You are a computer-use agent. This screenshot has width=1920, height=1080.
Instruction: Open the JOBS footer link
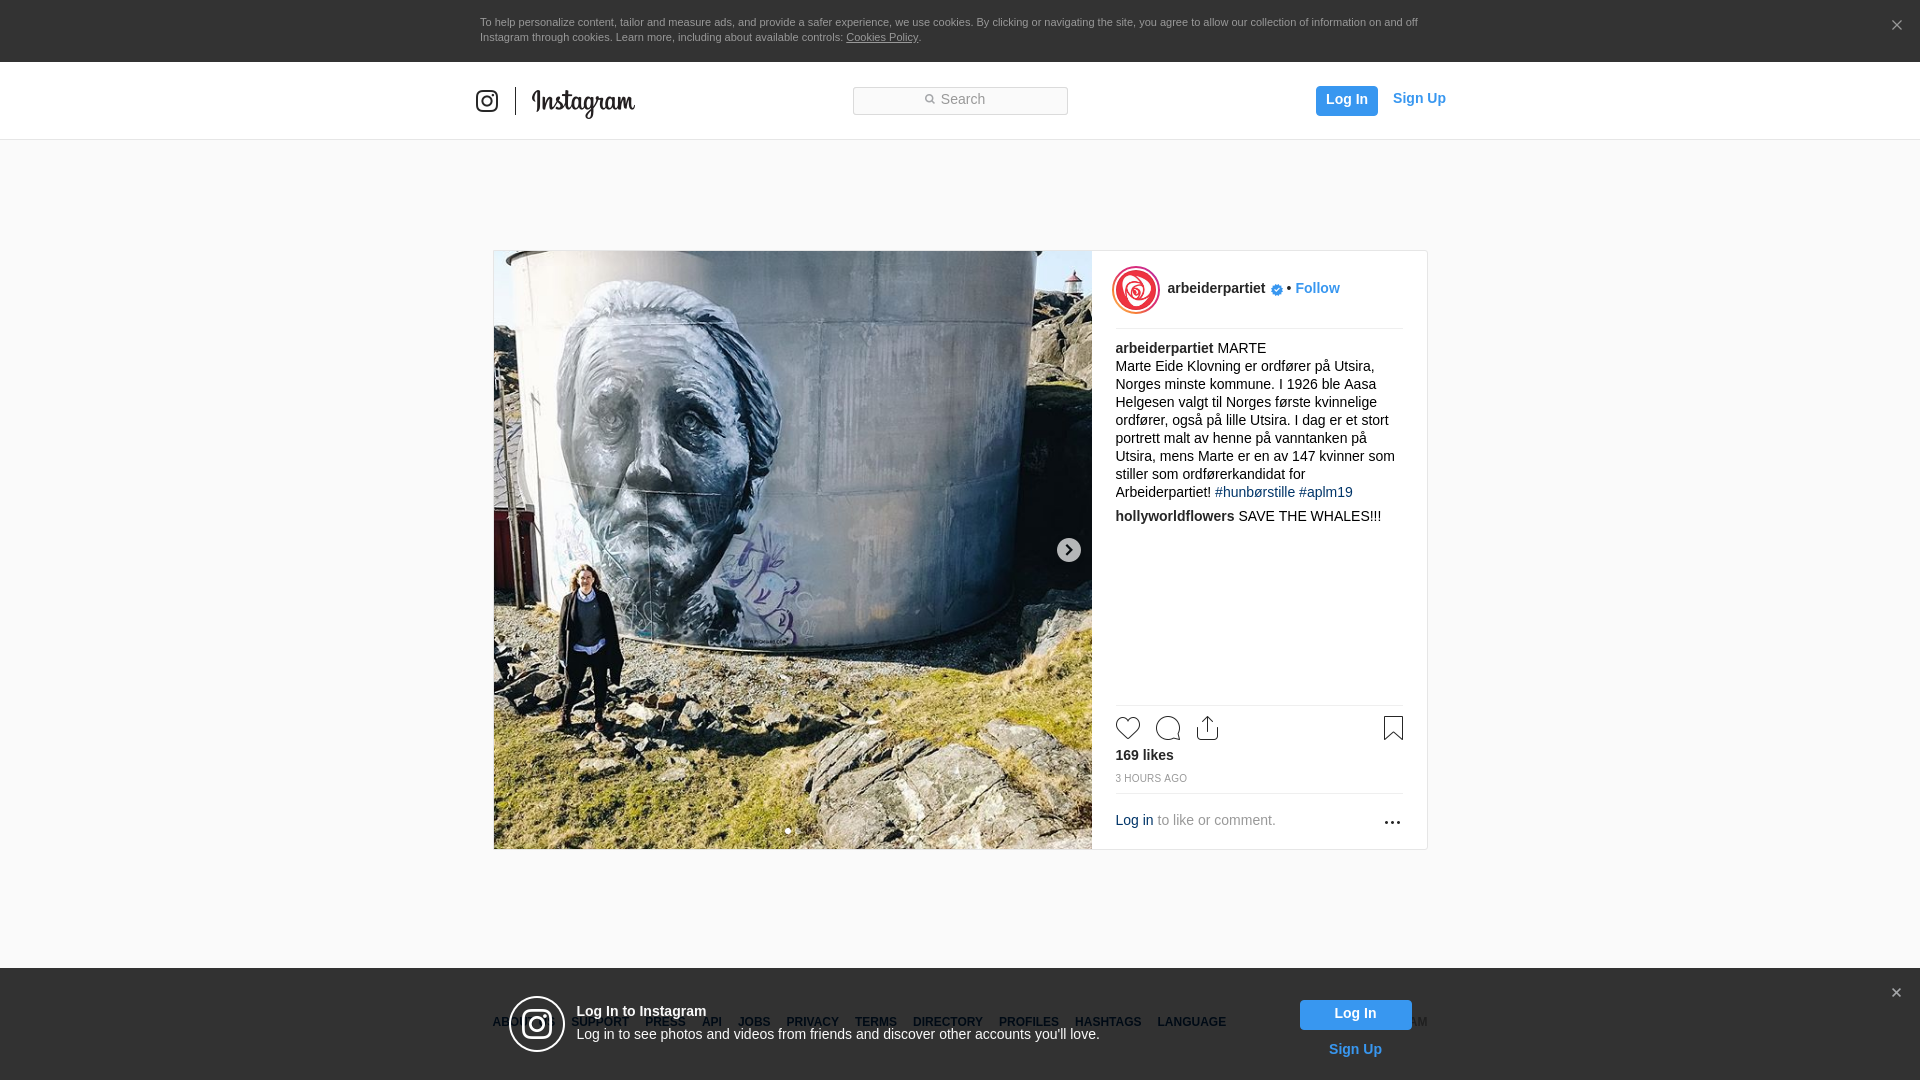tap(754, 1022)
